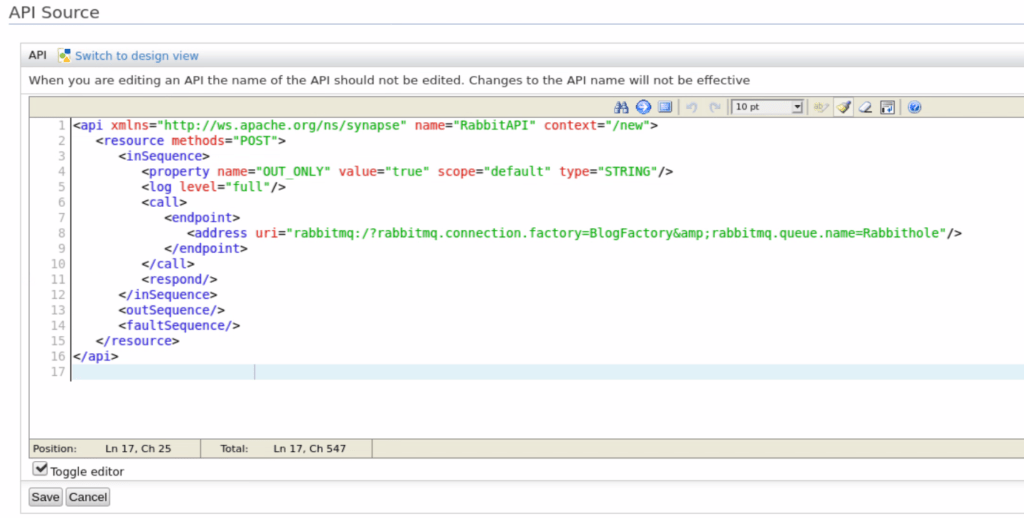Click the log level="full" line
The image size is (1024, 518).
[x=214, y=187]
